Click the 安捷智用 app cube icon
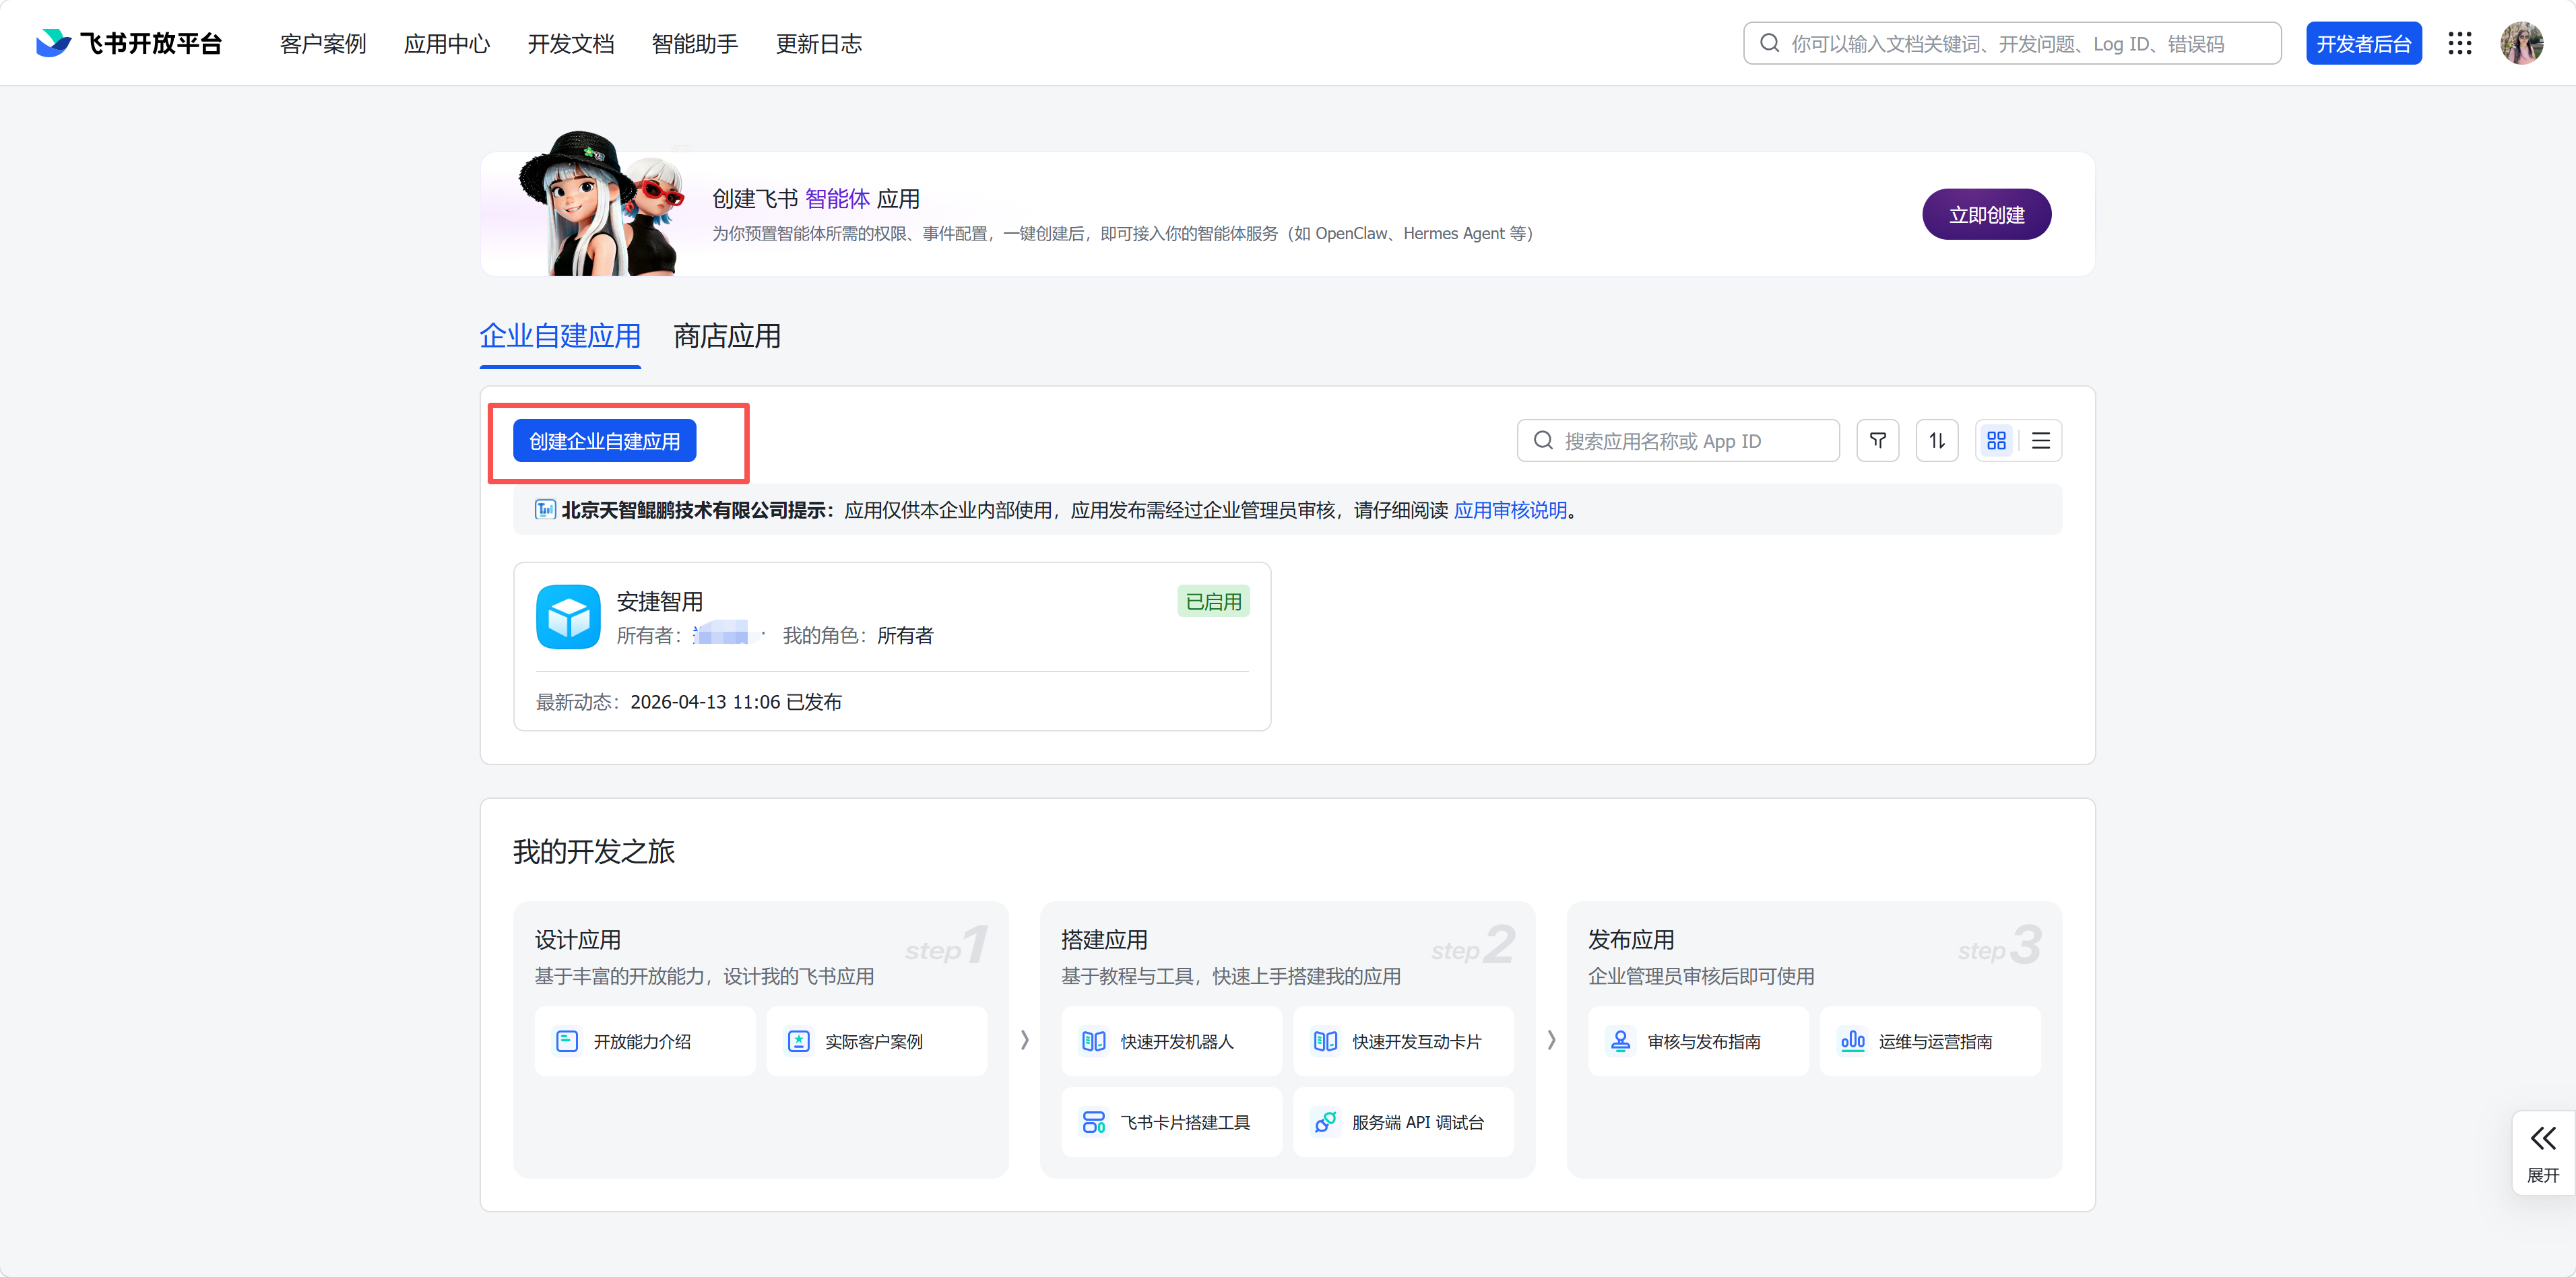This screenshot has height=1277, width=2576. pos(568,617)
